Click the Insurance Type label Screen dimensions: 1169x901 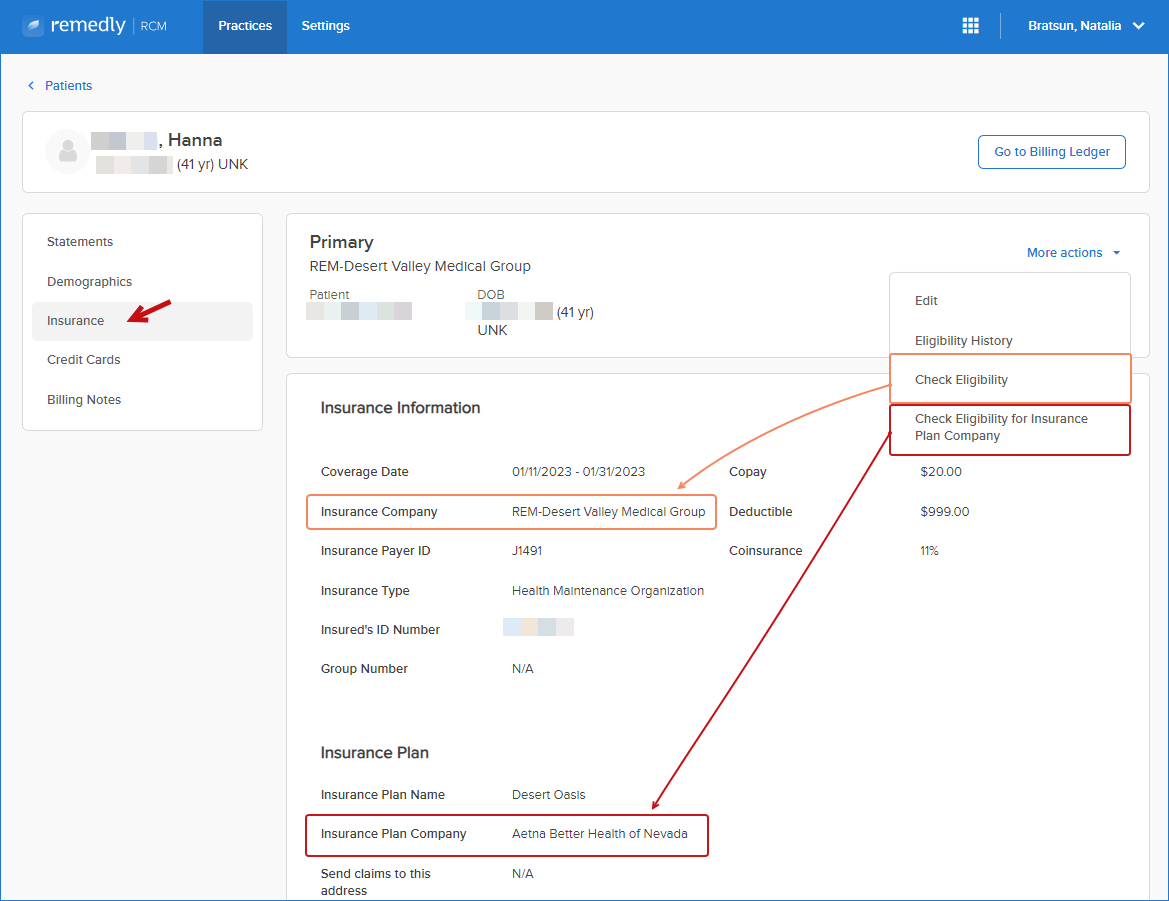pyautogui.click(x=365, y=591)
